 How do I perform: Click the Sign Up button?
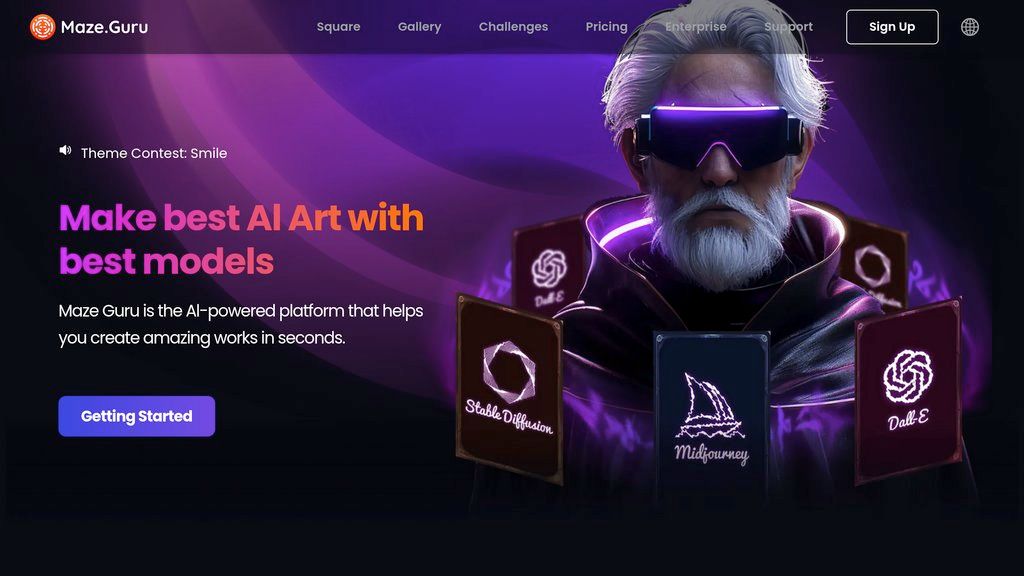892,27
